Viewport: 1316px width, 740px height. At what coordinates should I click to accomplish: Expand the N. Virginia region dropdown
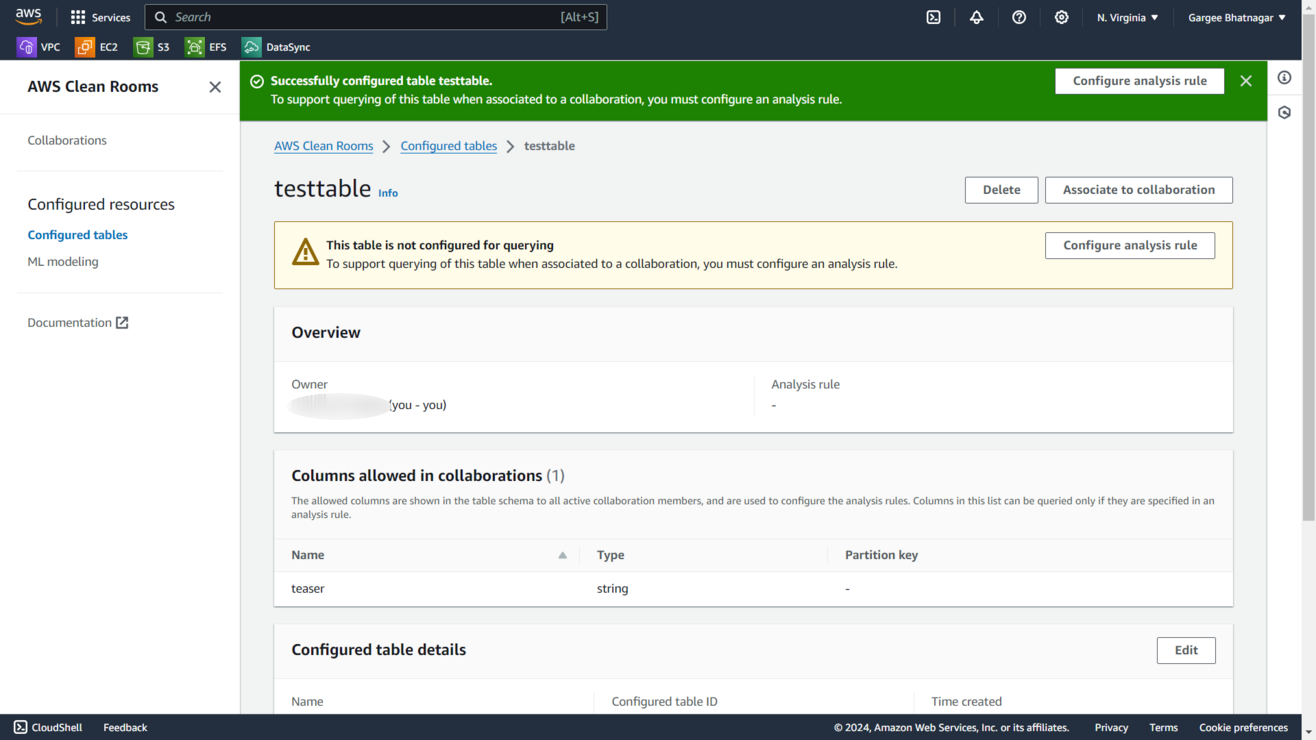tap(1127, 17)
